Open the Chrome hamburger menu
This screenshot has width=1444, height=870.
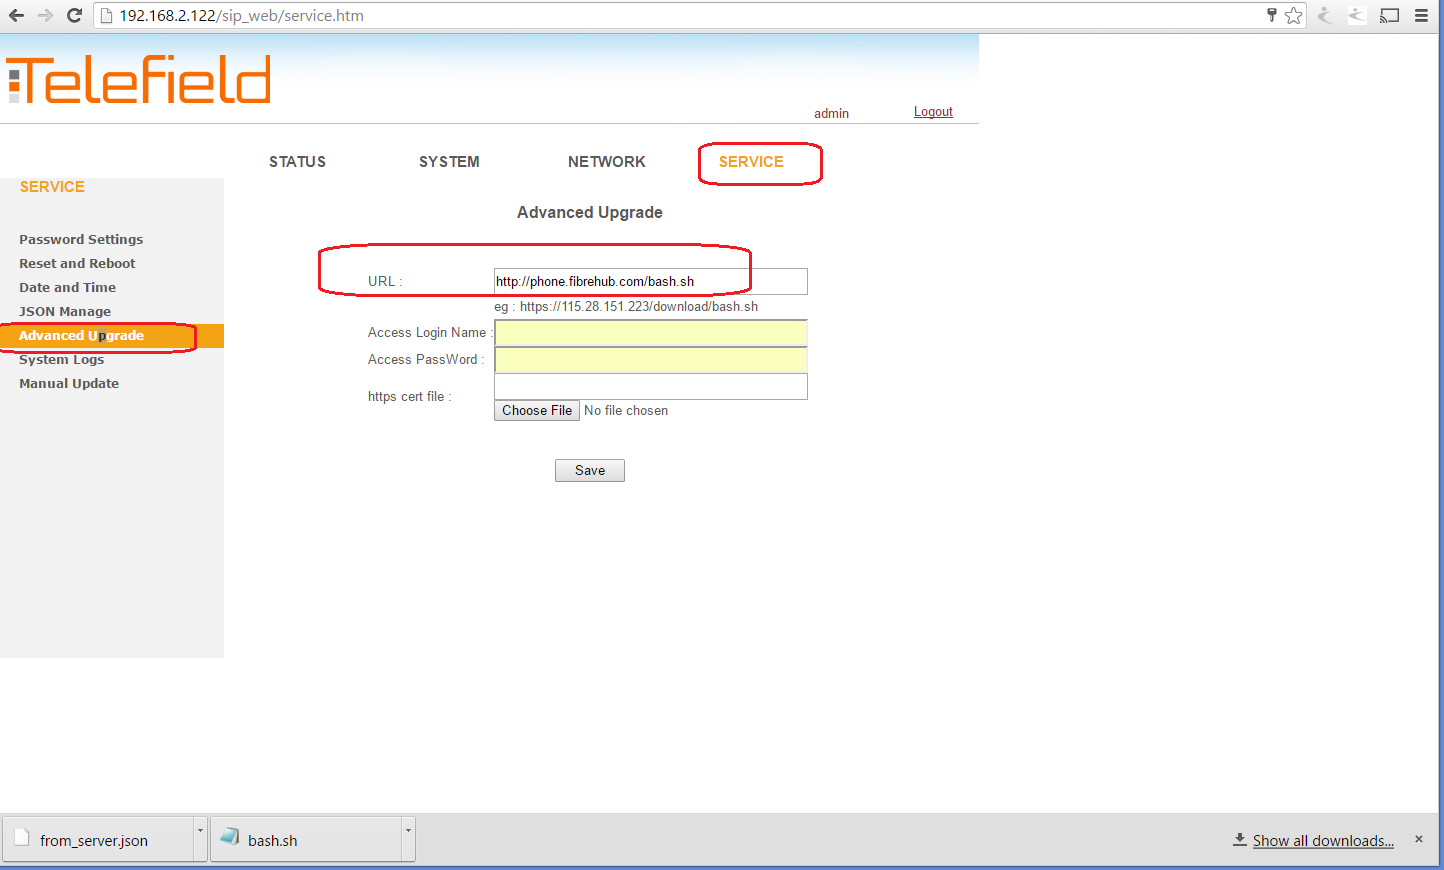(x=1421, y=15)
